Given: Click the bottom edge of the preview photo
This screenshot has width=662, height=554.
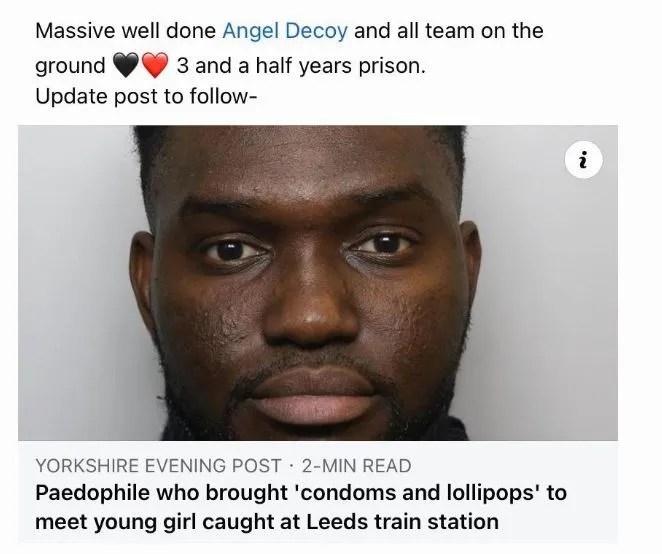Looking at the screenshot, I should pos(317,437).
